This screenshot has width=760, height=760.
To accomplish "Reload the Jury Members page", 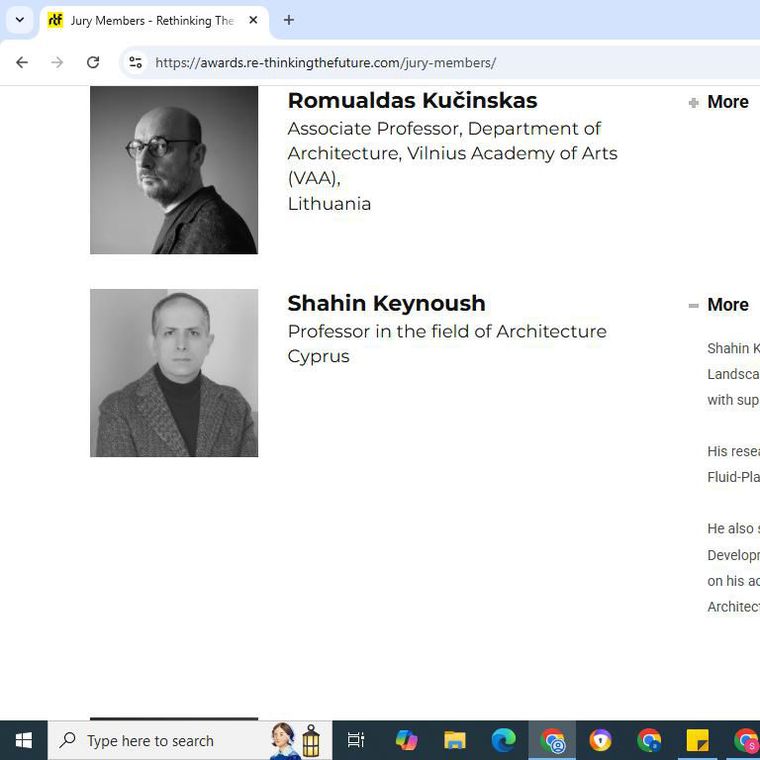I will pyautogui.click(x=93, y=62).
